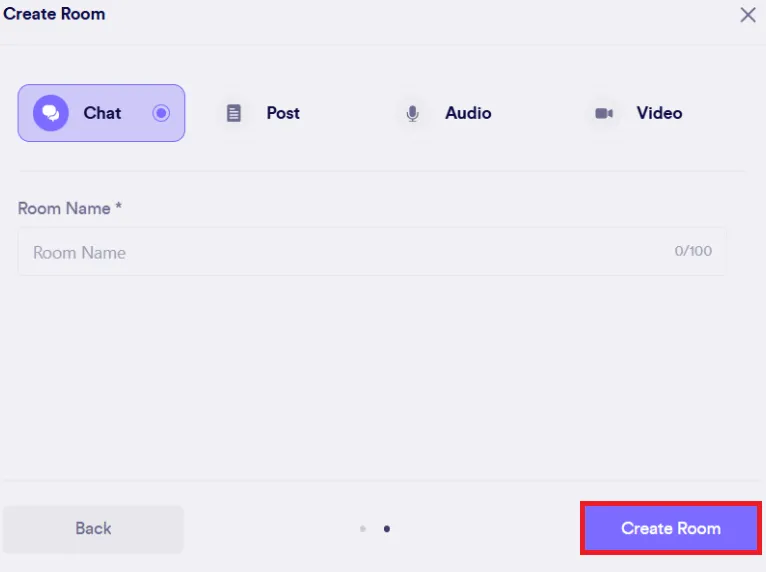
Task: Toggle the Chat radio button
Action: 161,113
